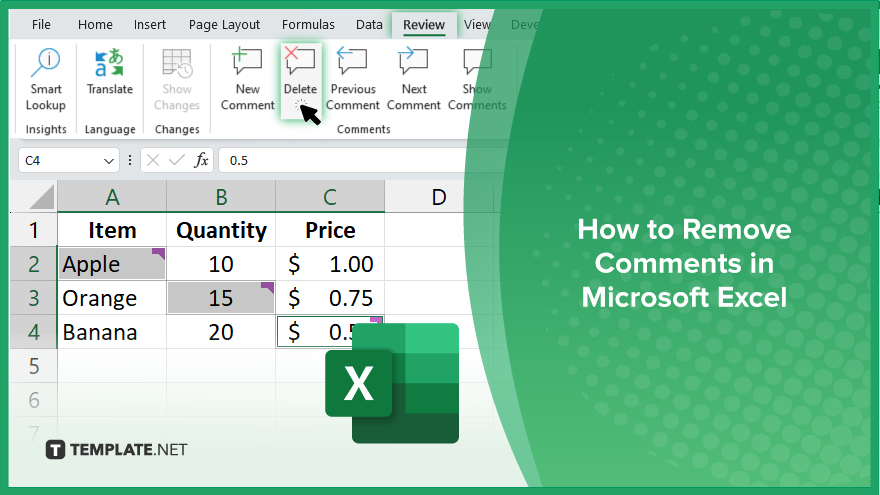Screen dimensions: 880x495
Task: Select row 4 header
Action: click(34, 332)
